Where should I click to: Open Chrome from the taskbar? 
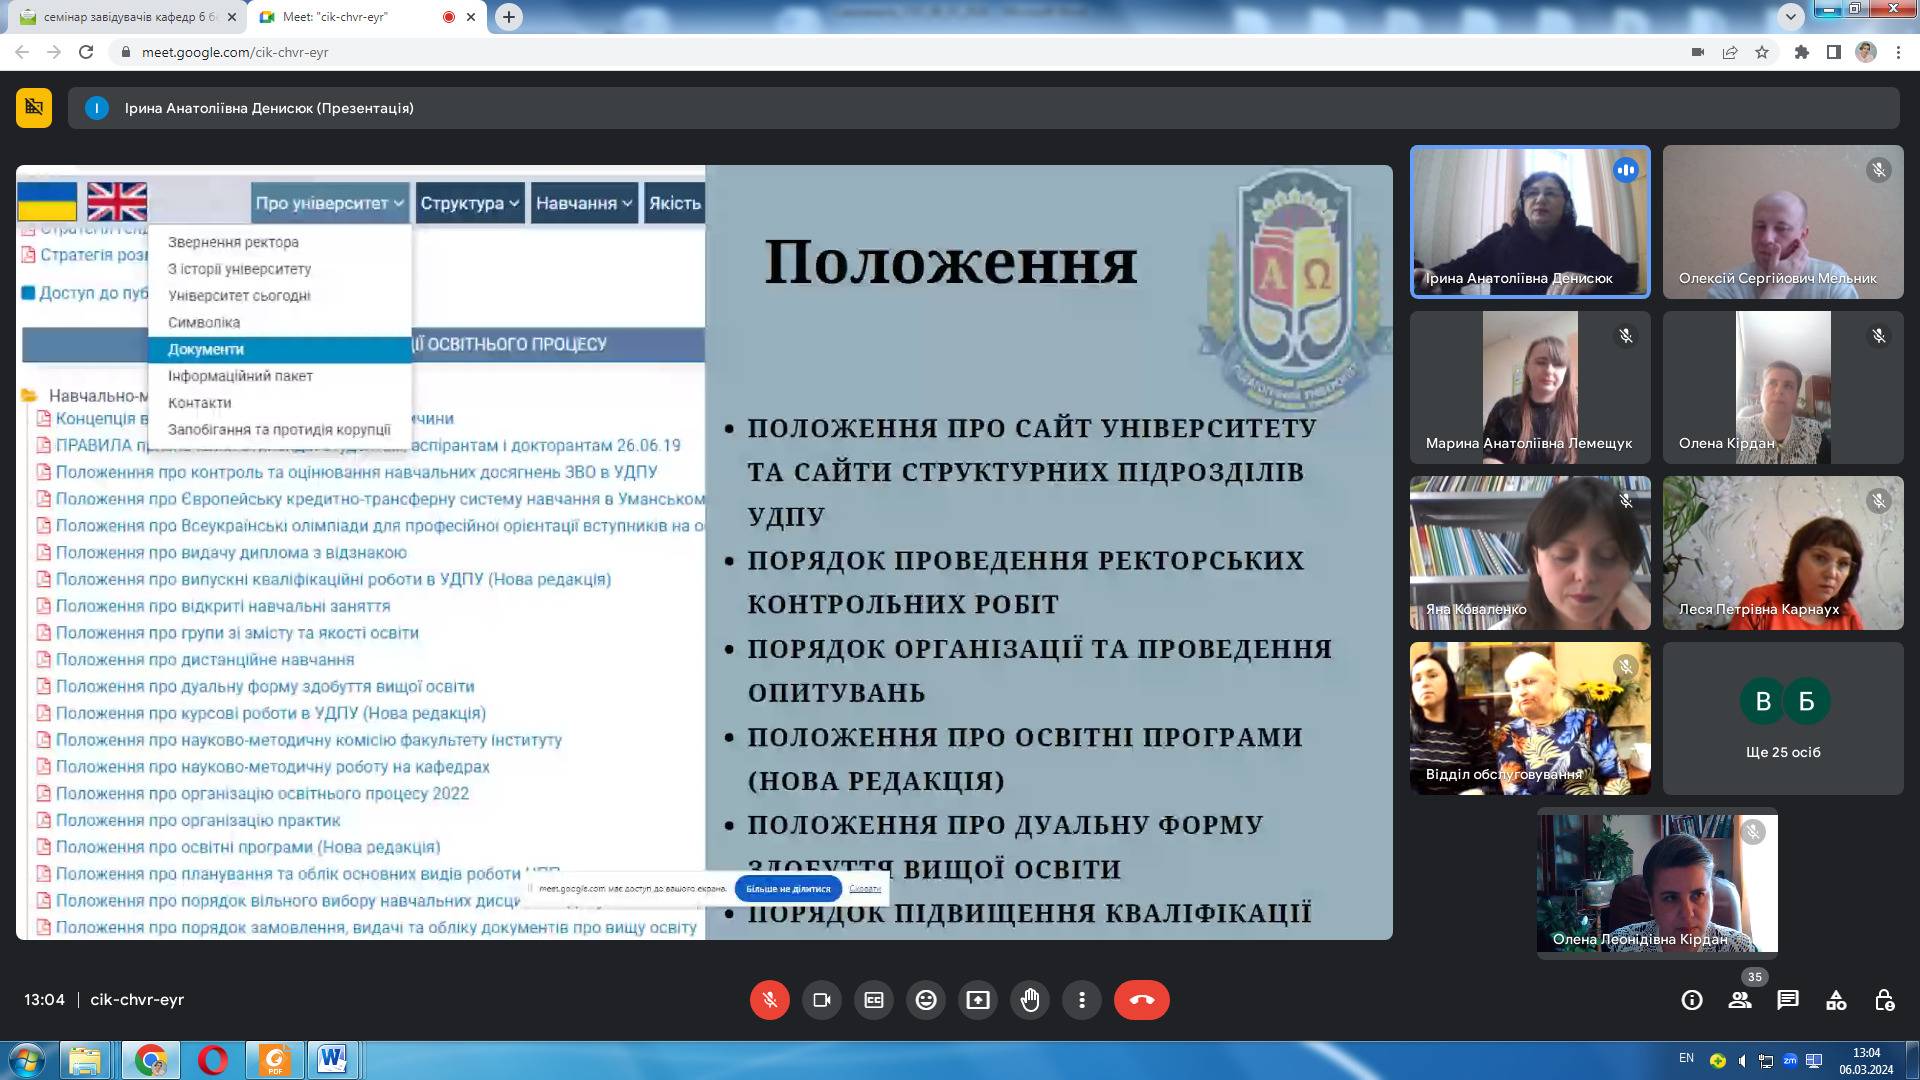151,1060
